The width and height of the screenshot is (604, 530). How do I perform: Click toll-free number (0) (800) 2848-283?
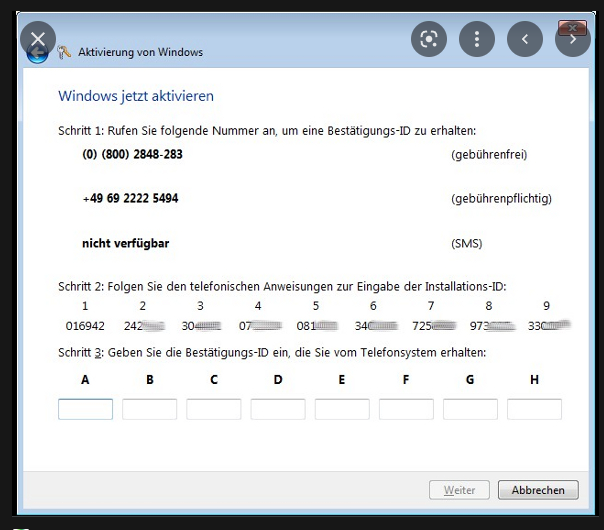tap(133, 154)
